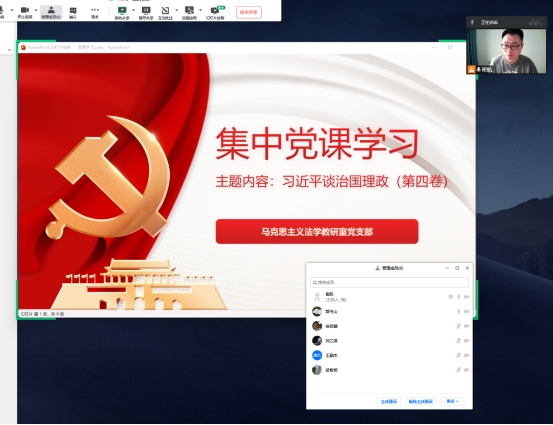Click the Unmute All button
The image size is (553, 425).
click(420, 401)
